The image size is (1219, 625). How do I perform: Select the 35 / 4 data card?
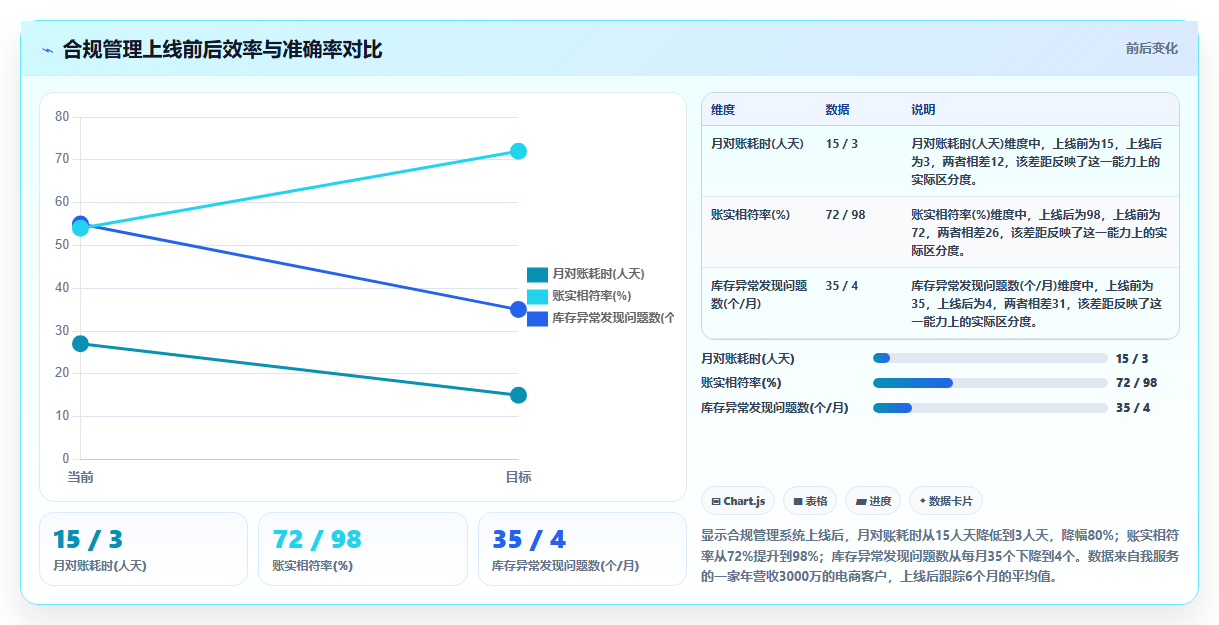tap(582, 549)
